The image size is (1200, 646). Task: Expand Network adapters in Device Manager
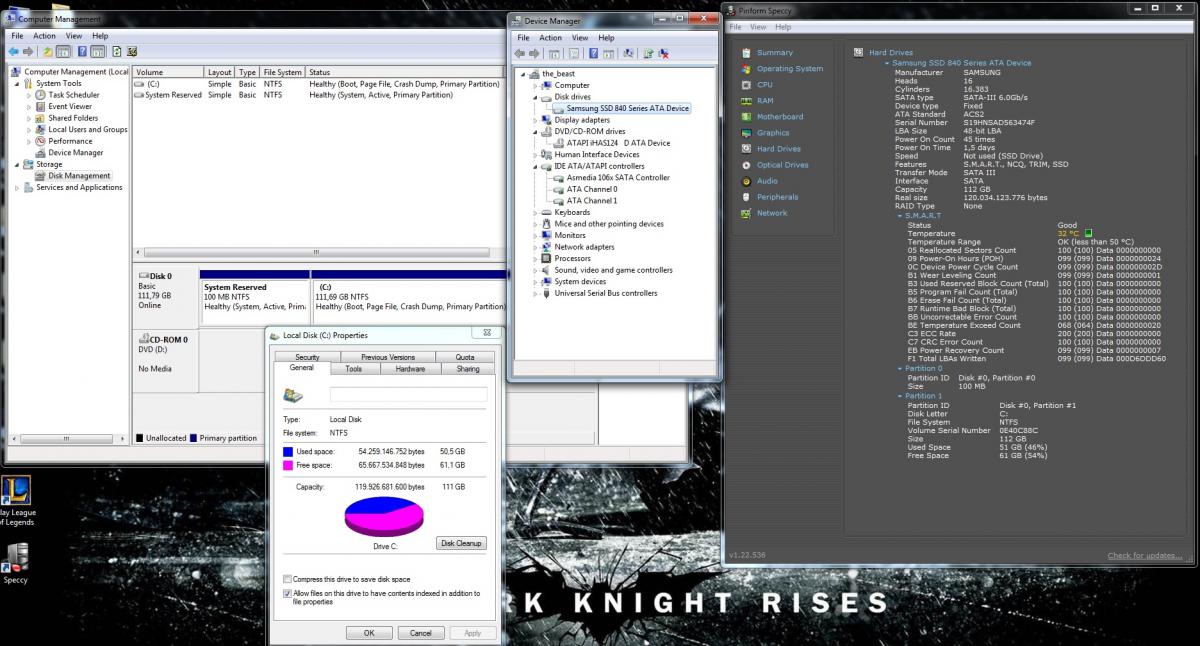pos(536,247)
